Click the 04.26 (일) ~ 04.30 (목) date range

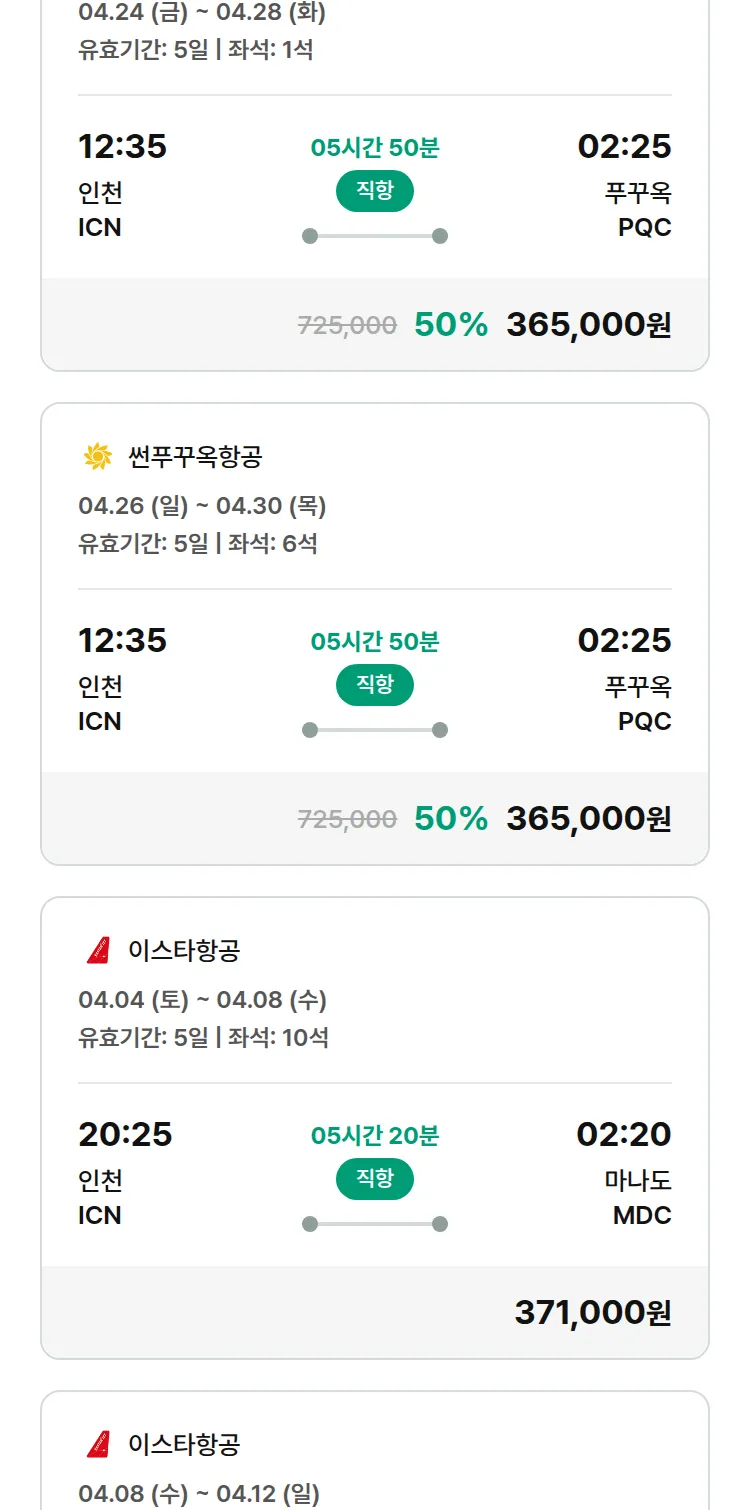tap(202, 506)
